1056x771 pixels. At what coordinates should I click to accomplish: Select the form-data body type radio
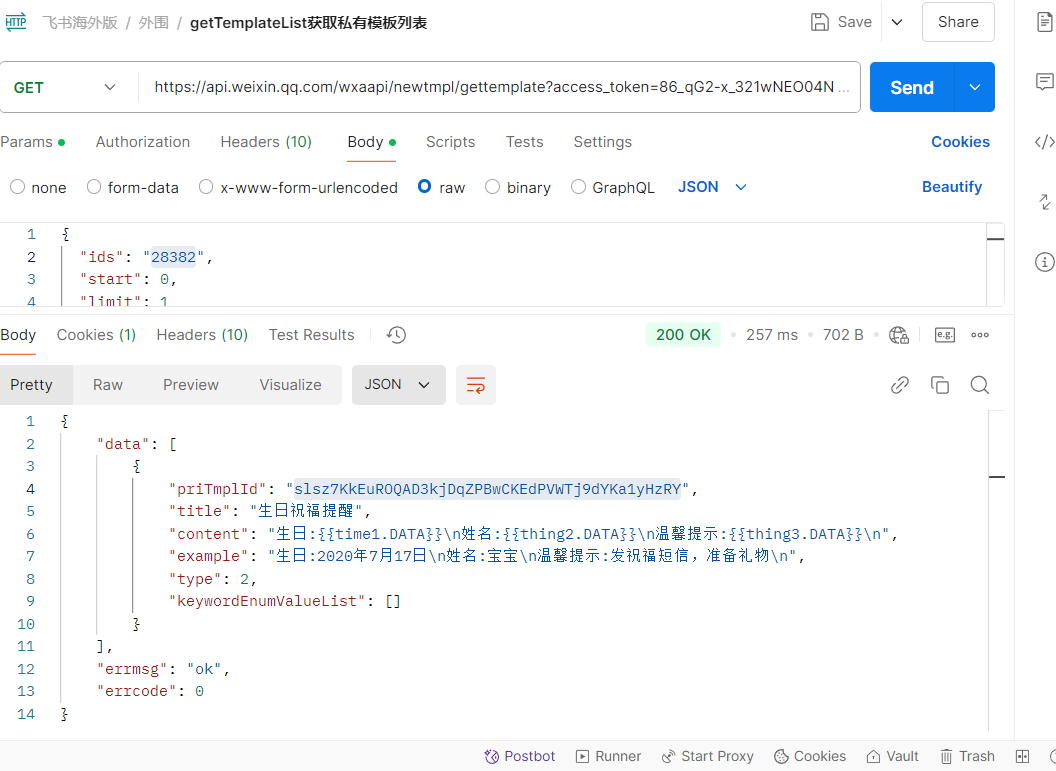click(x=94, y=187)
